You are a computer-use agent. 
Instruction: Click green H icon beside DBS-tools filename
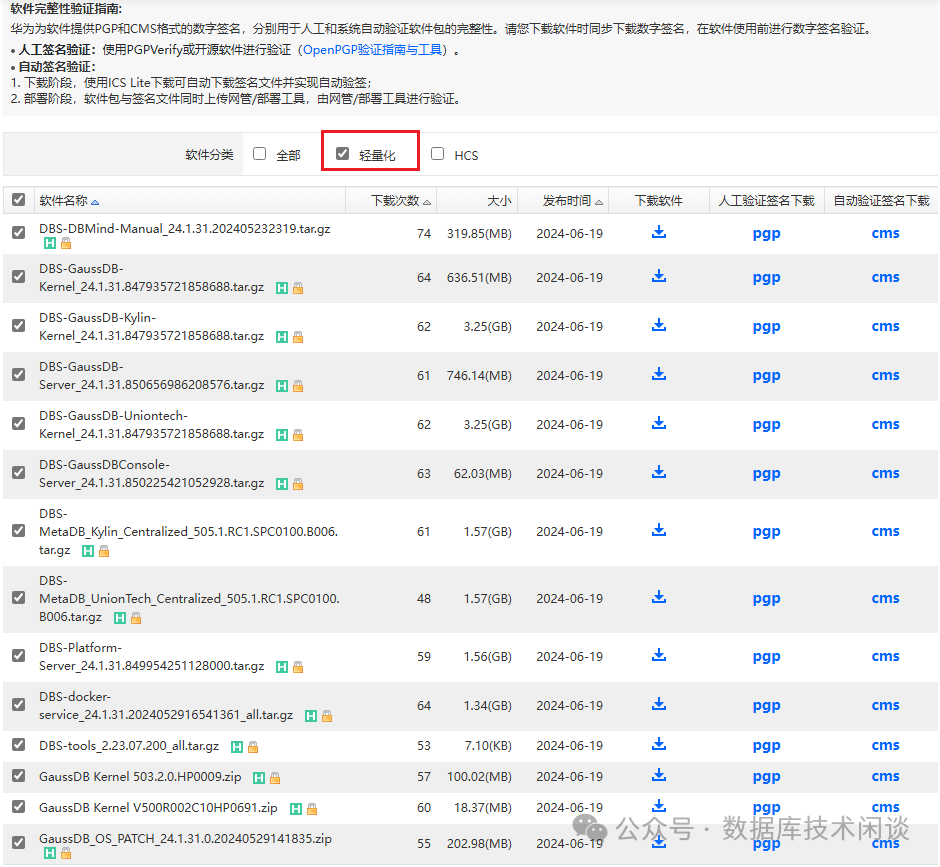[x=237, y=747]
